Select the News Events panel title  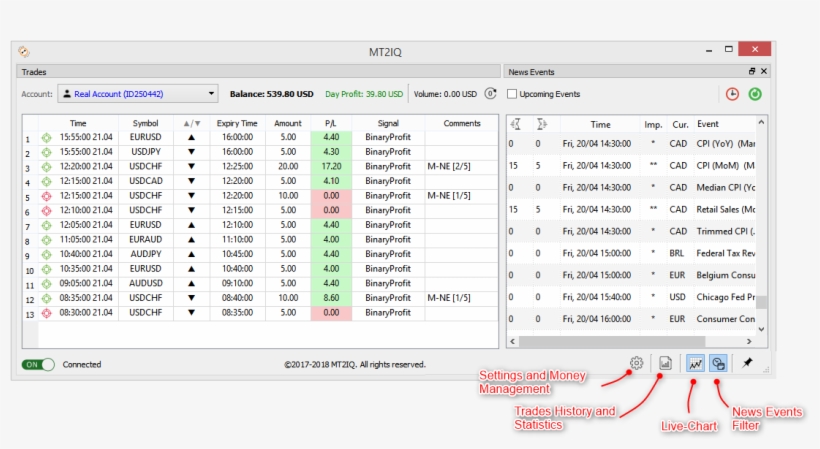click(x=531, y=72)
